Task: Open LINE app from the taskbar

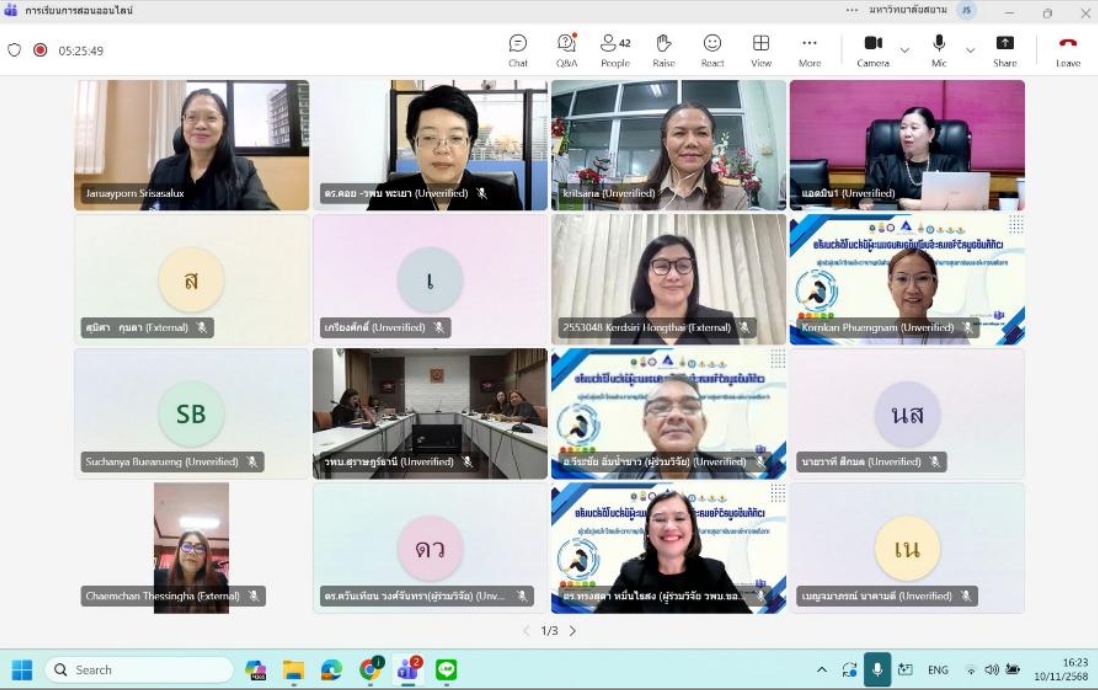Action: pyautogui.click(x=446, y=670)
